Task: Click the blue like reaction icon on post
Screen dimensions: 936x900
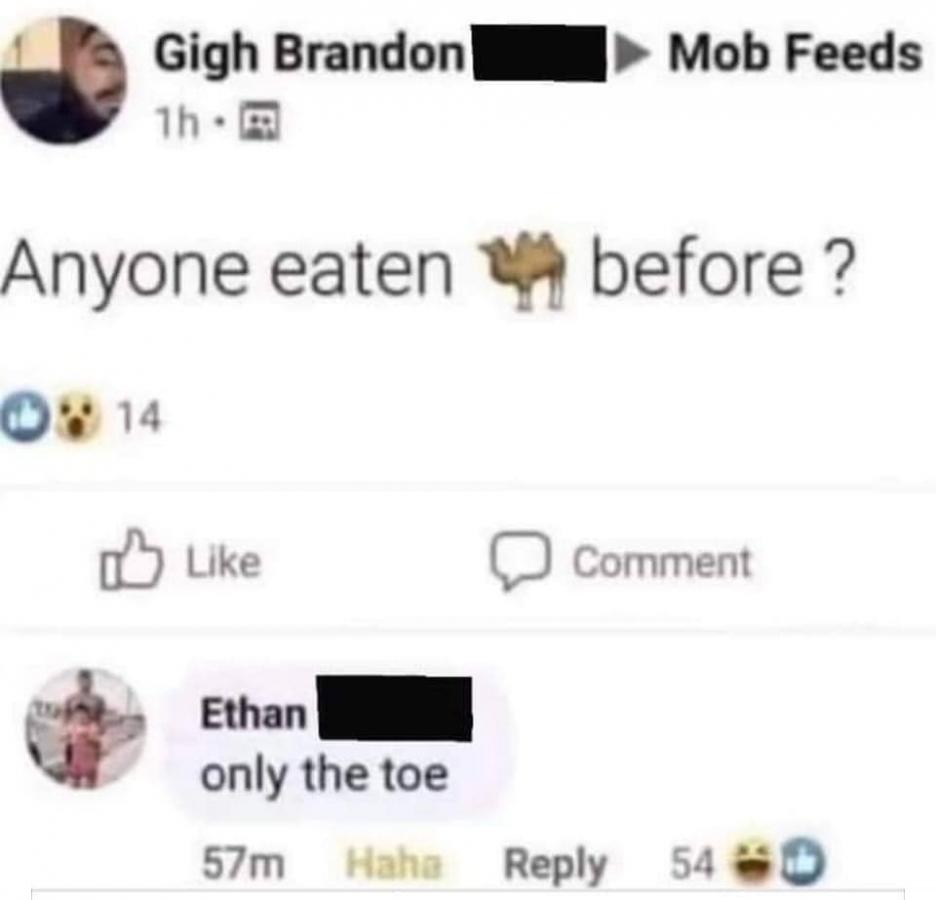Action: (x=25, y=418)
